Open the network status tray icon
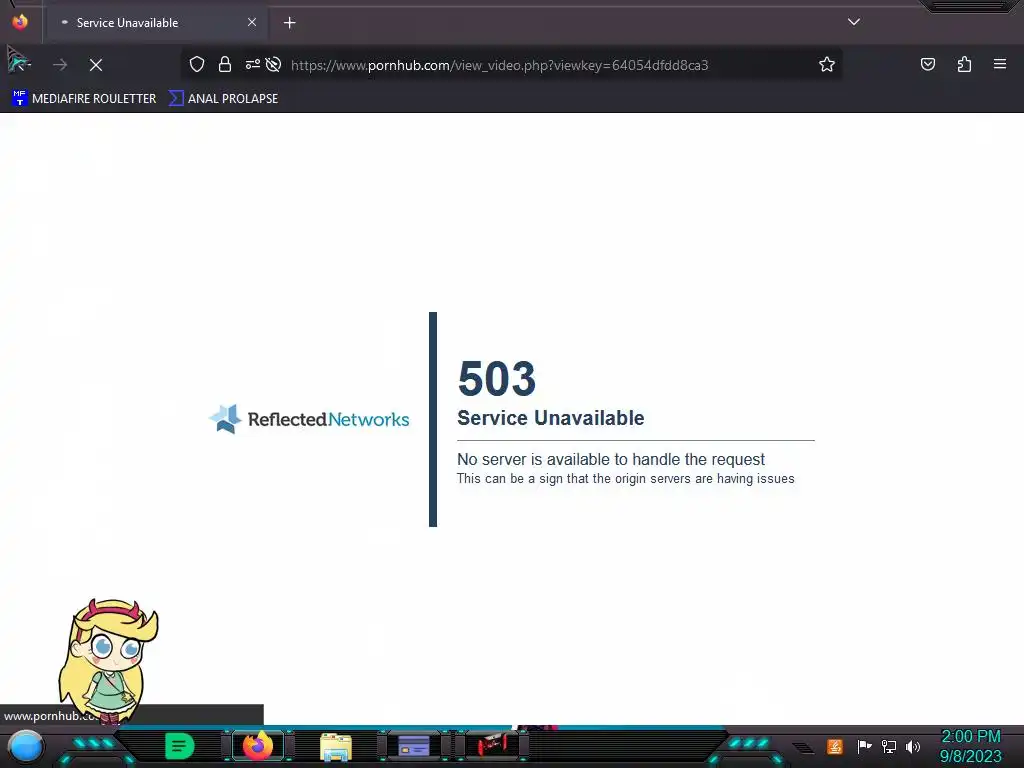This screenshot has height=768, width=1024. 889,746
